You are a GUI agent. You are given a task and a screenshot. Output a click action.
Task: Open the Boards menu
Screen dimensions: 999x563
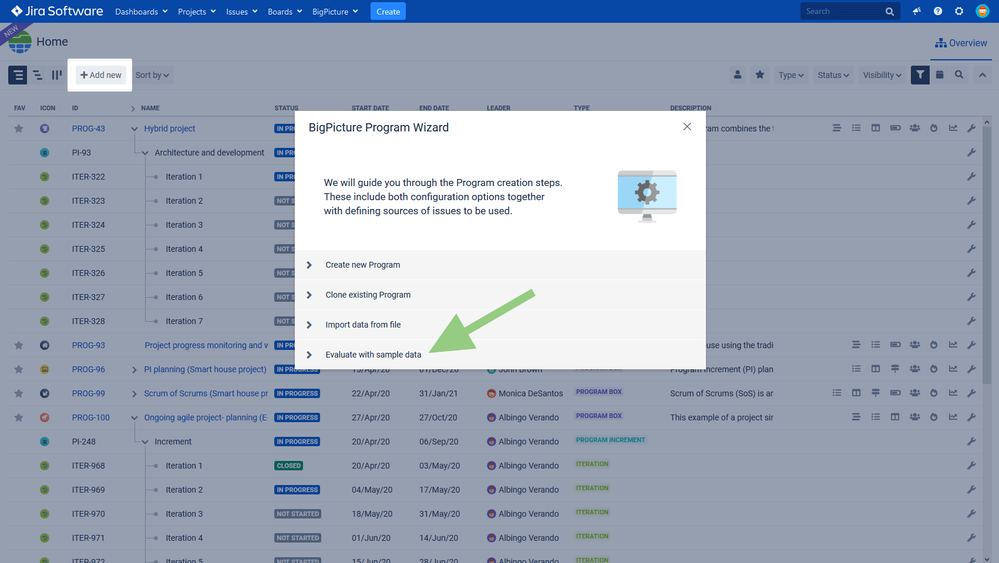pyautogui.click(x=284, y=11)
